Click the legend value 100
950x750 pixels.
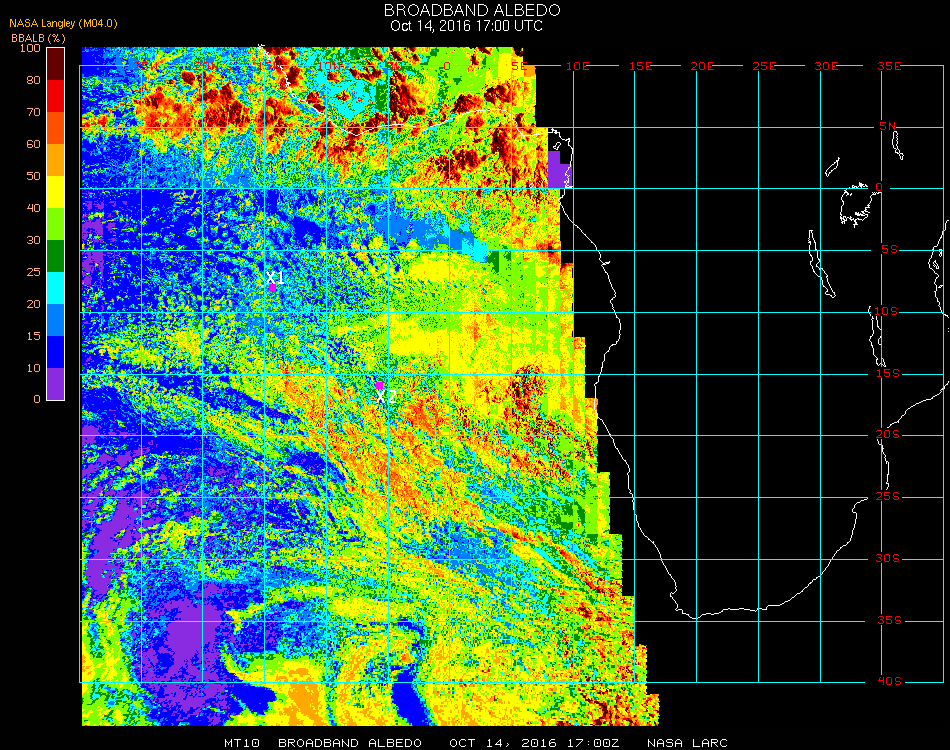[x=30, y=48]
